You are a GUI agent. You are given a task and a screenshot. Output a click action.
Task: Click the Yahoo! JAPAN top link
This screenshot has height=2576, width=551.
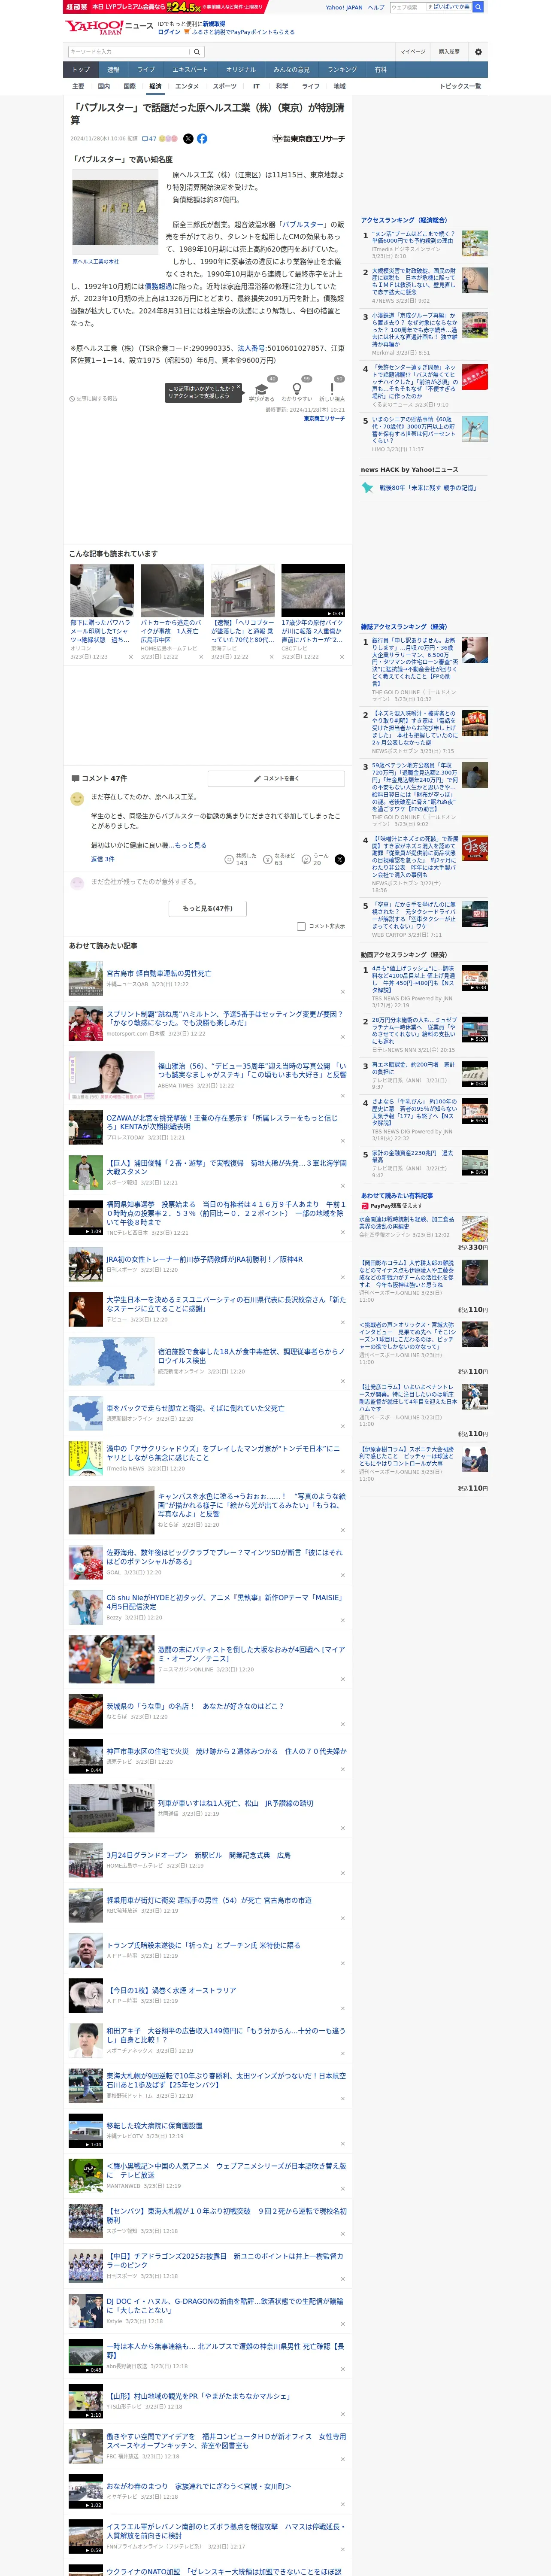tap(344, 7)
